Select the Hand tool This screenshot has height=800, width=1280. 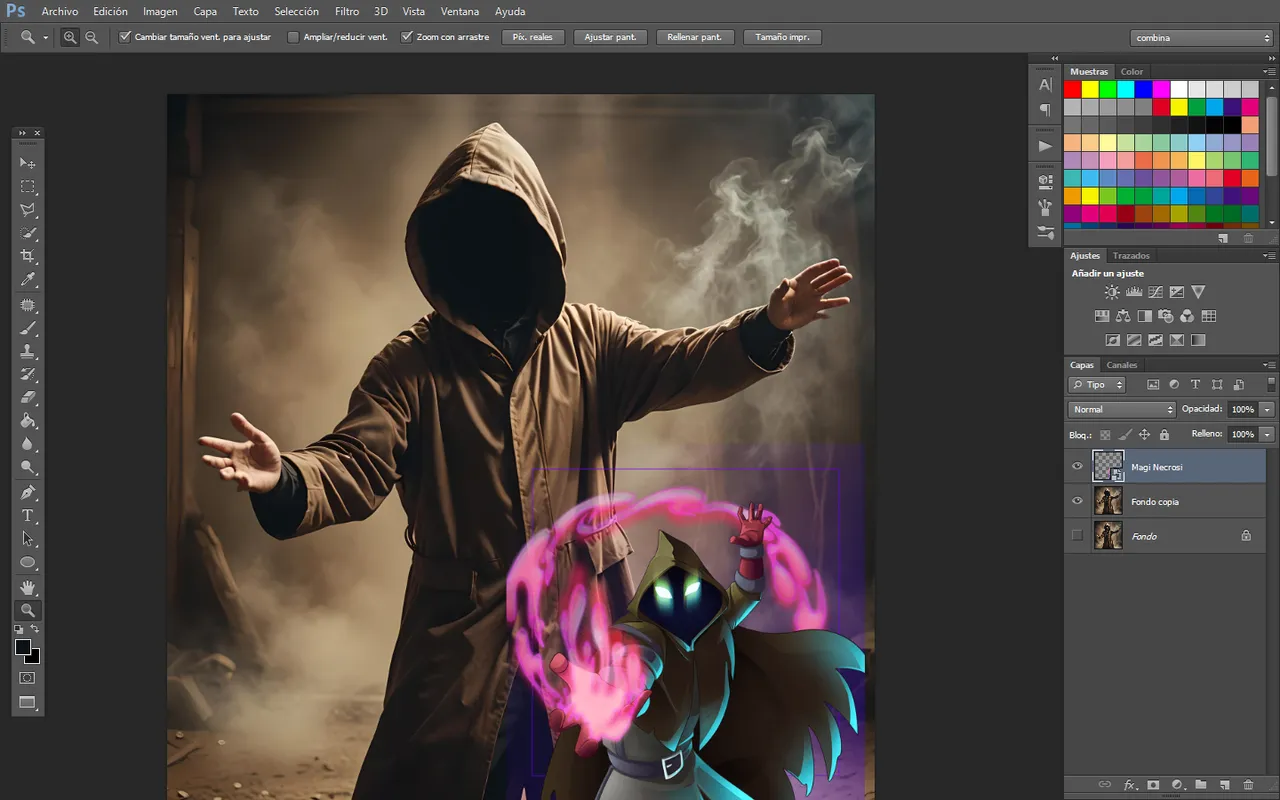[28, 587]
